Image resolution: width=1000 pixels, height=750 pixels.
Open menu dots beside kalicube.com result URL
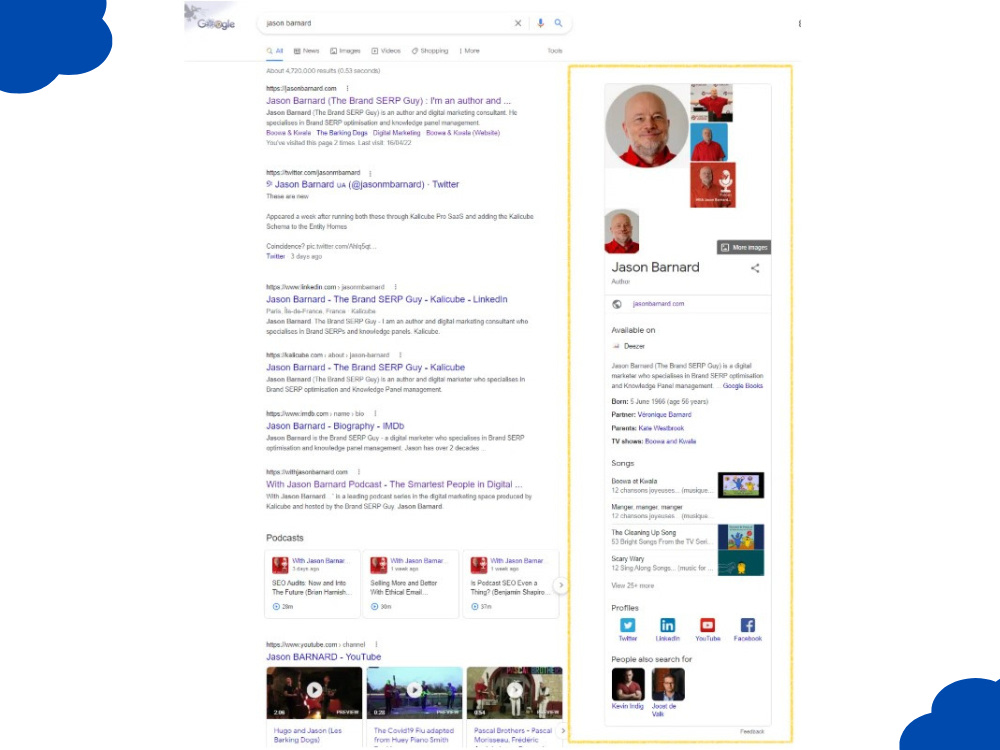(400, 355)
